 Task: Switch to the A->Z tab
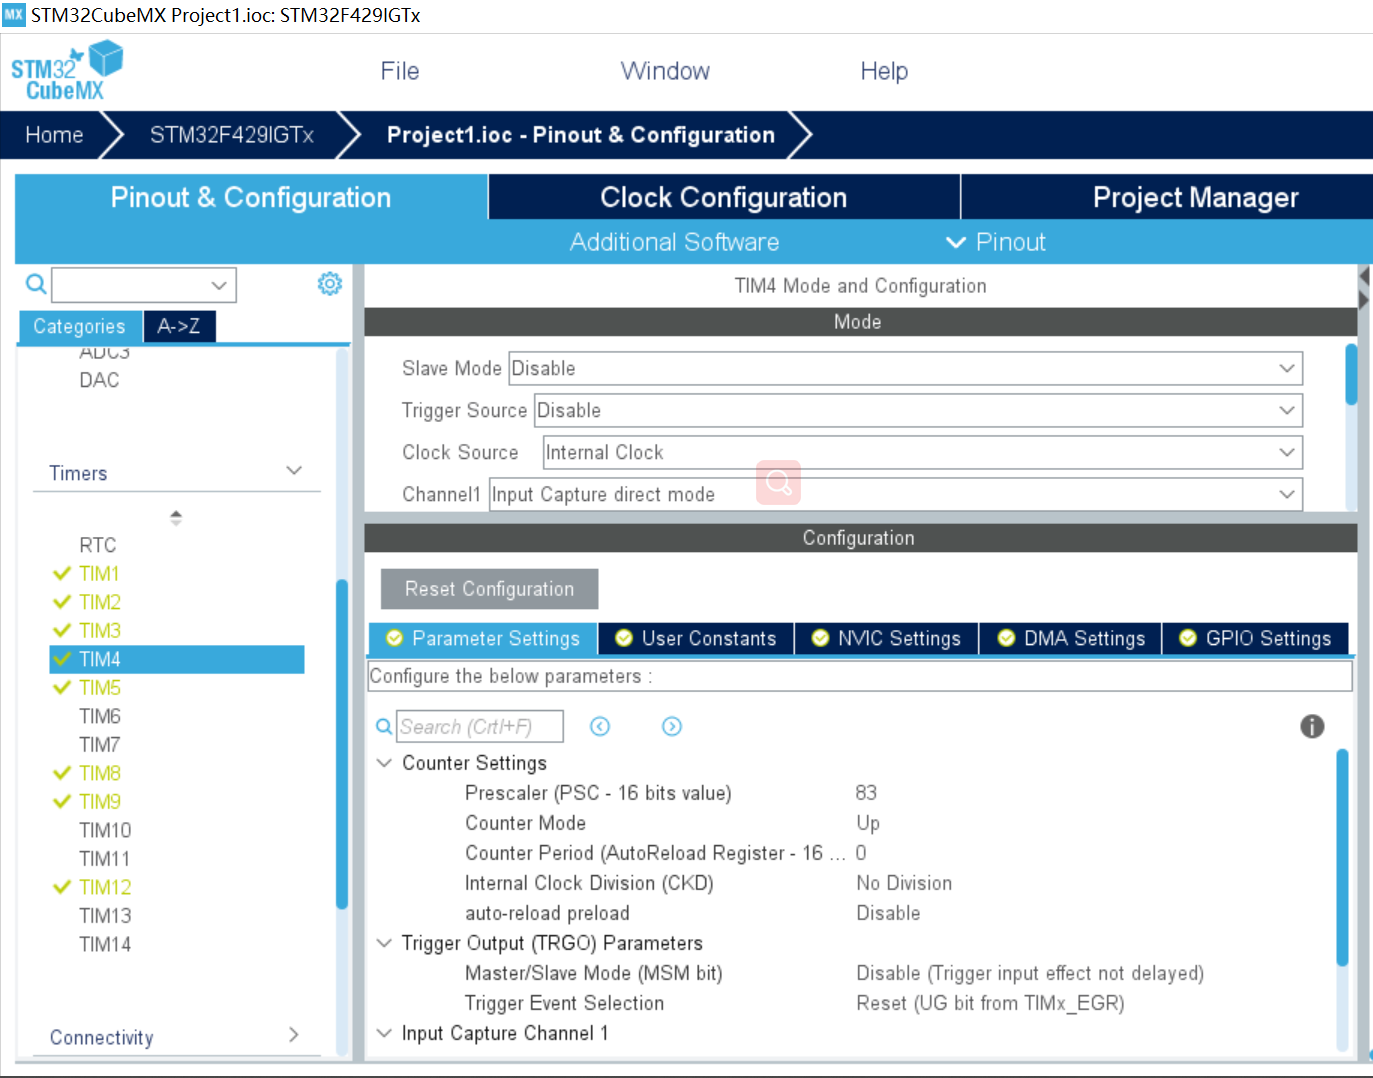(x=179, y=326)
